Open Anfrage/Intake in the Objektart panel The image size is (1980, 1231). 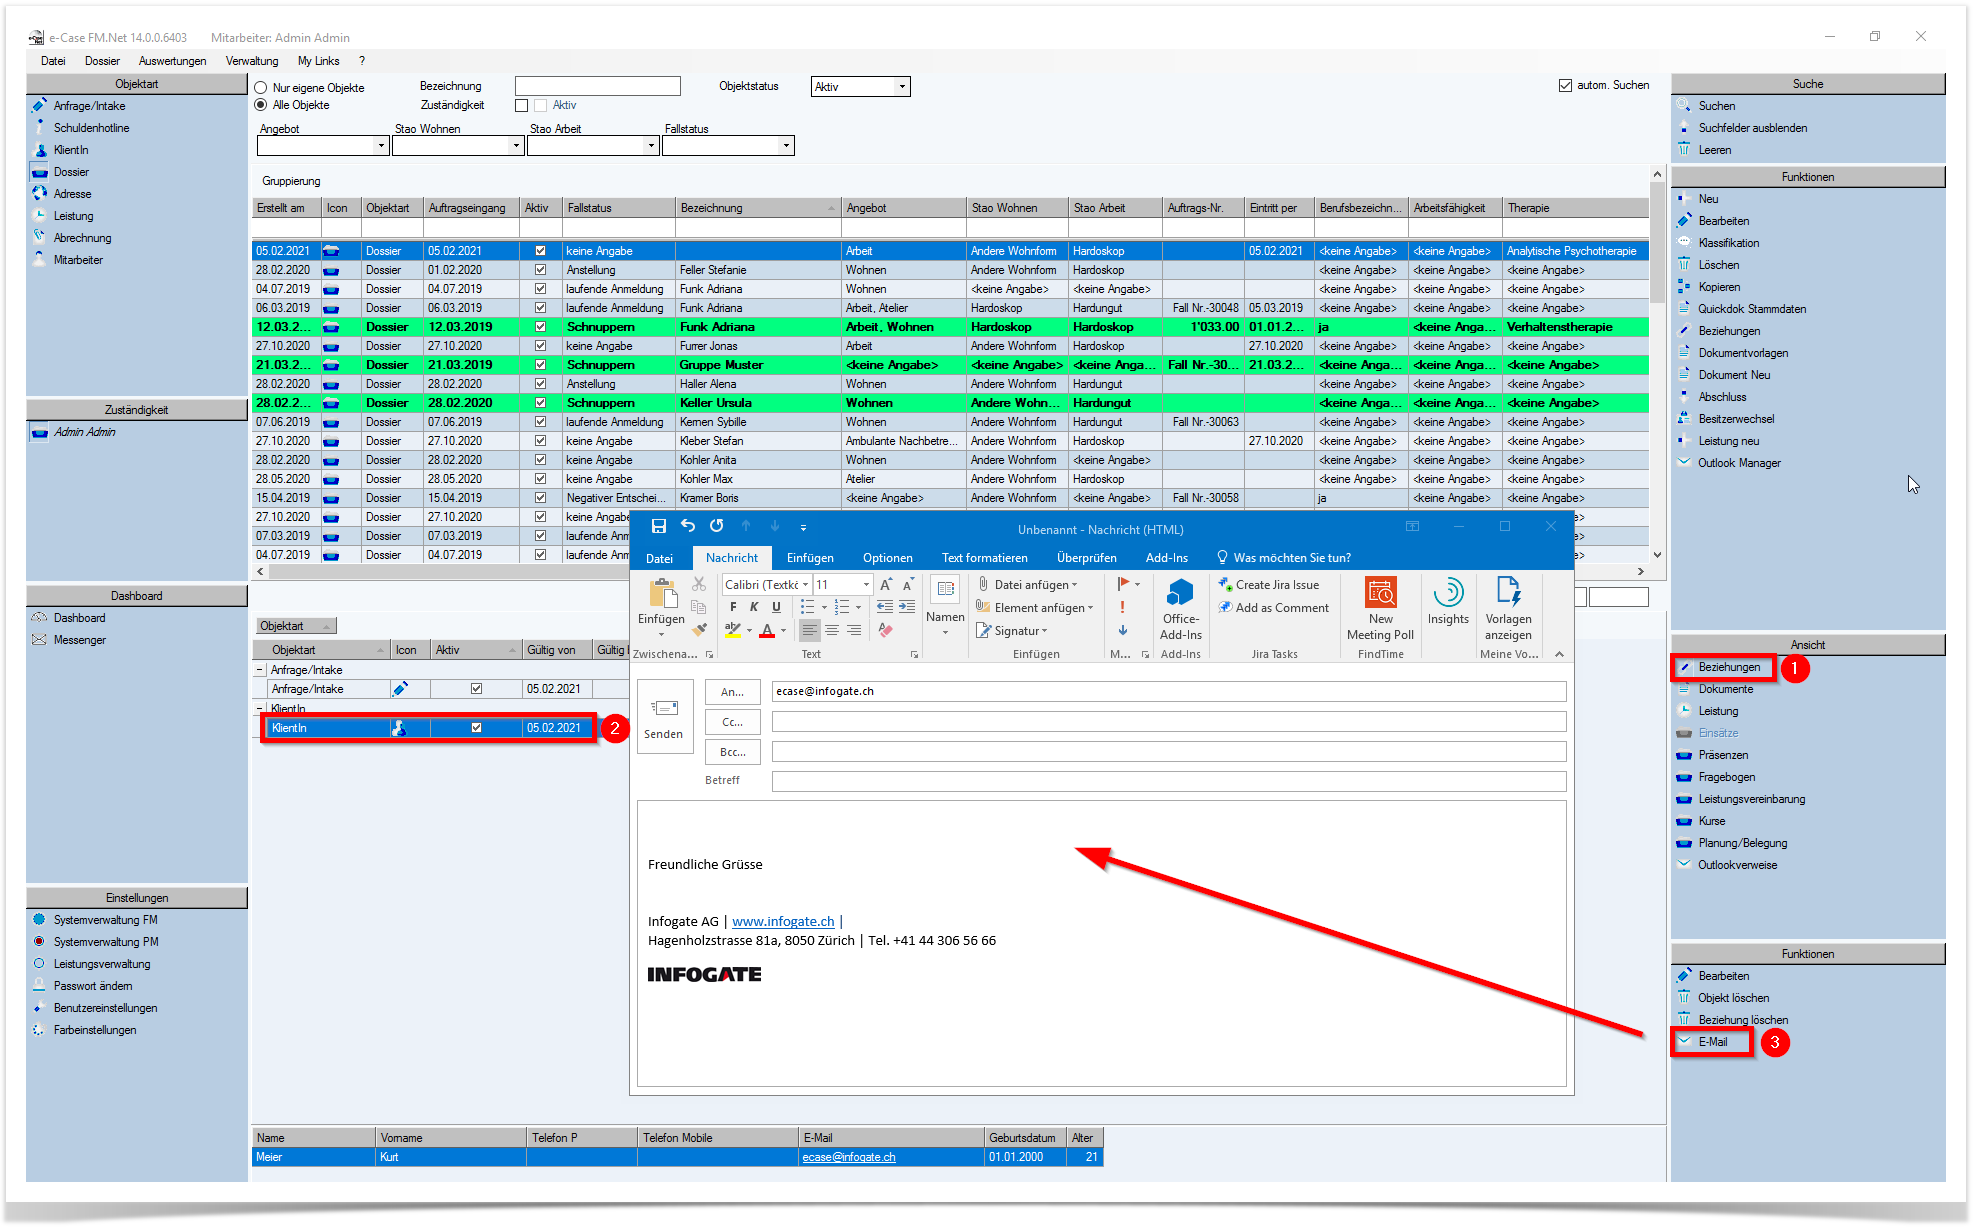point(89,106)
